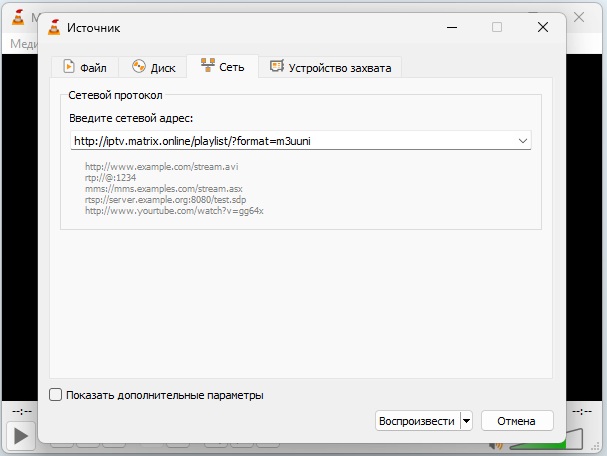This screenshot has width=607, height=456.
Task: Click the VLC cone icon of the main window
Action: click(15, 19)
